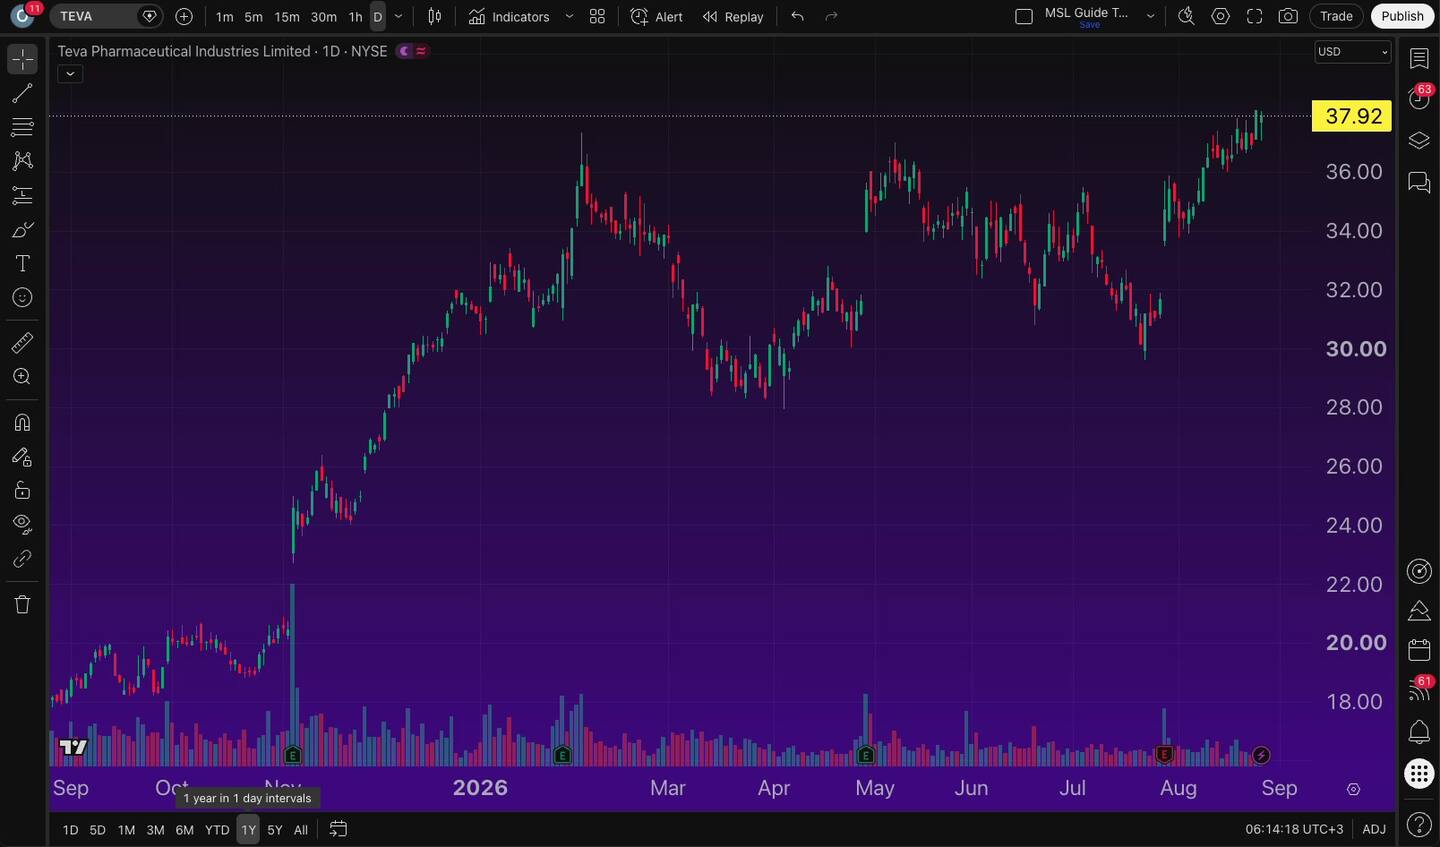Open the pine editor mountain icon

coord(1419,610)
